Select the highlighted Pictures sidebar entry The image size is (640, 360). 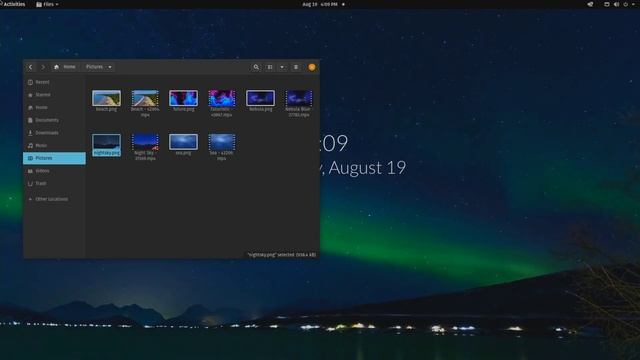54,158
